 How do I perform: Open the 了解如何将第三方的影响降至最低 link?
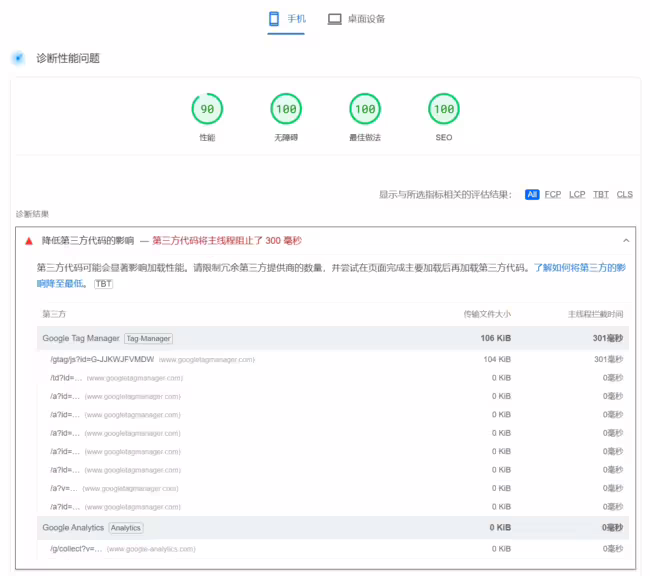(579, 268)
